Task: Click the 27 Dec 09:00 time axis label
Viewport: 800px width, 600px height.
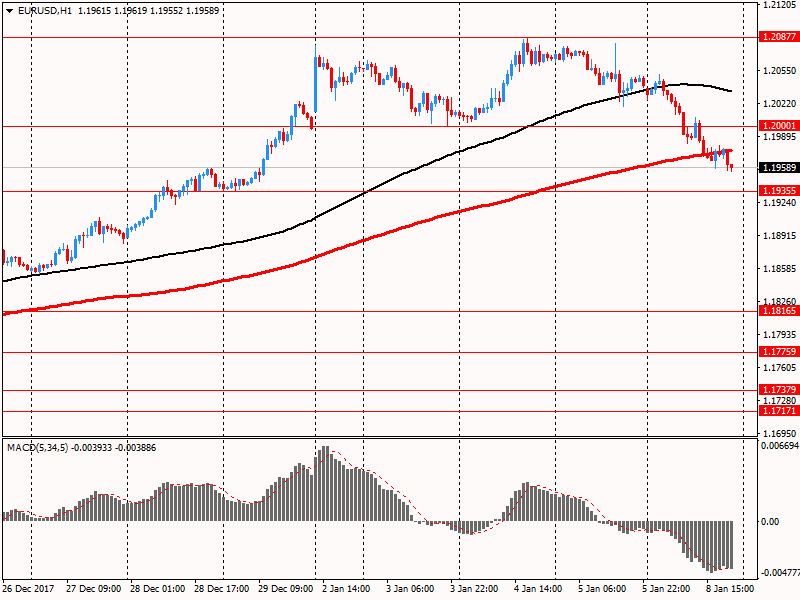Action: point(93,589)
